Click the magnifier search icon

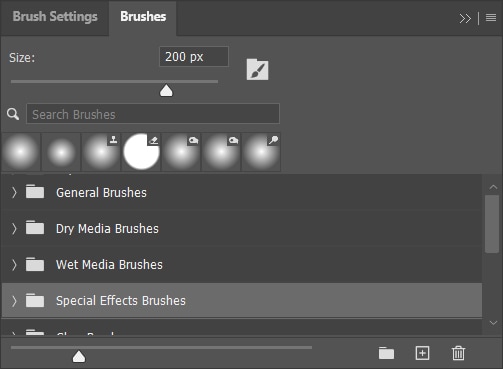(x=13, y=114)
